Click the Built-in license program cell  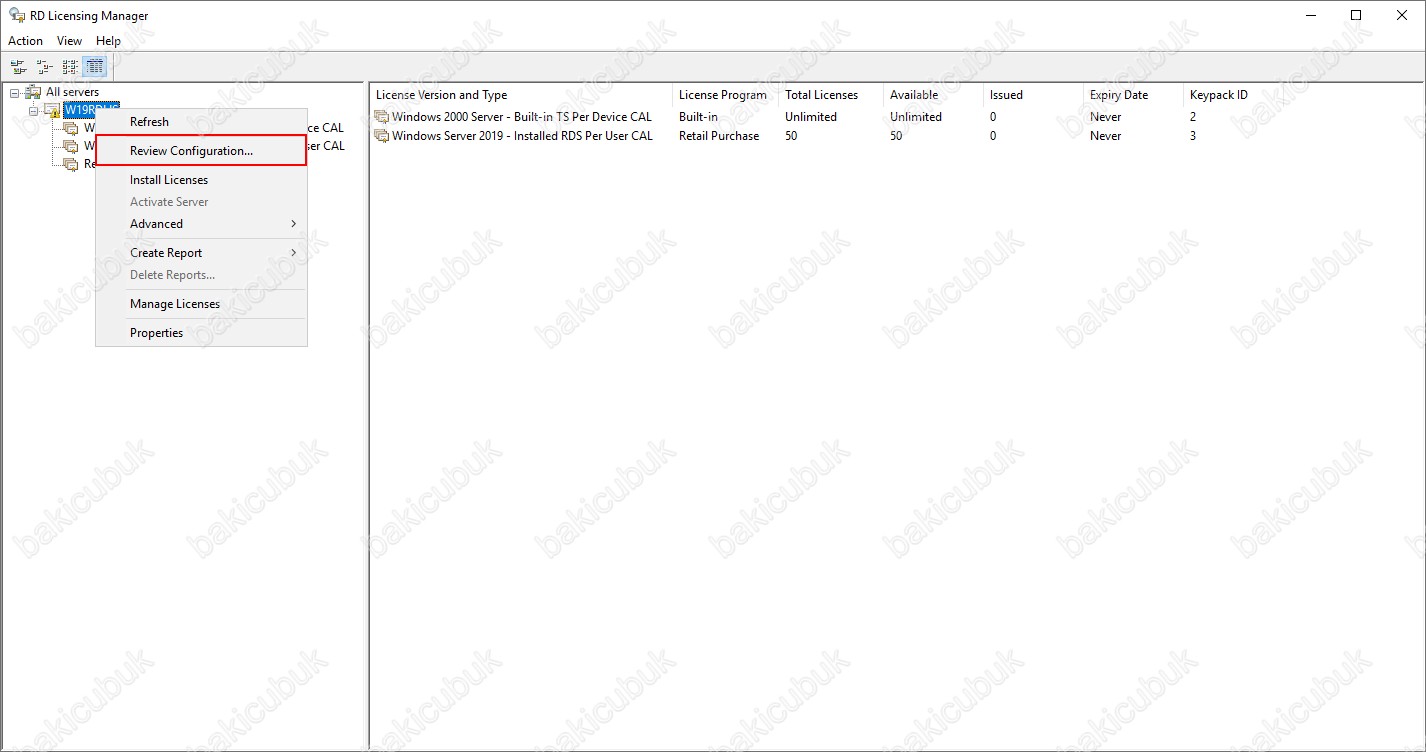(x=698, y=117)
